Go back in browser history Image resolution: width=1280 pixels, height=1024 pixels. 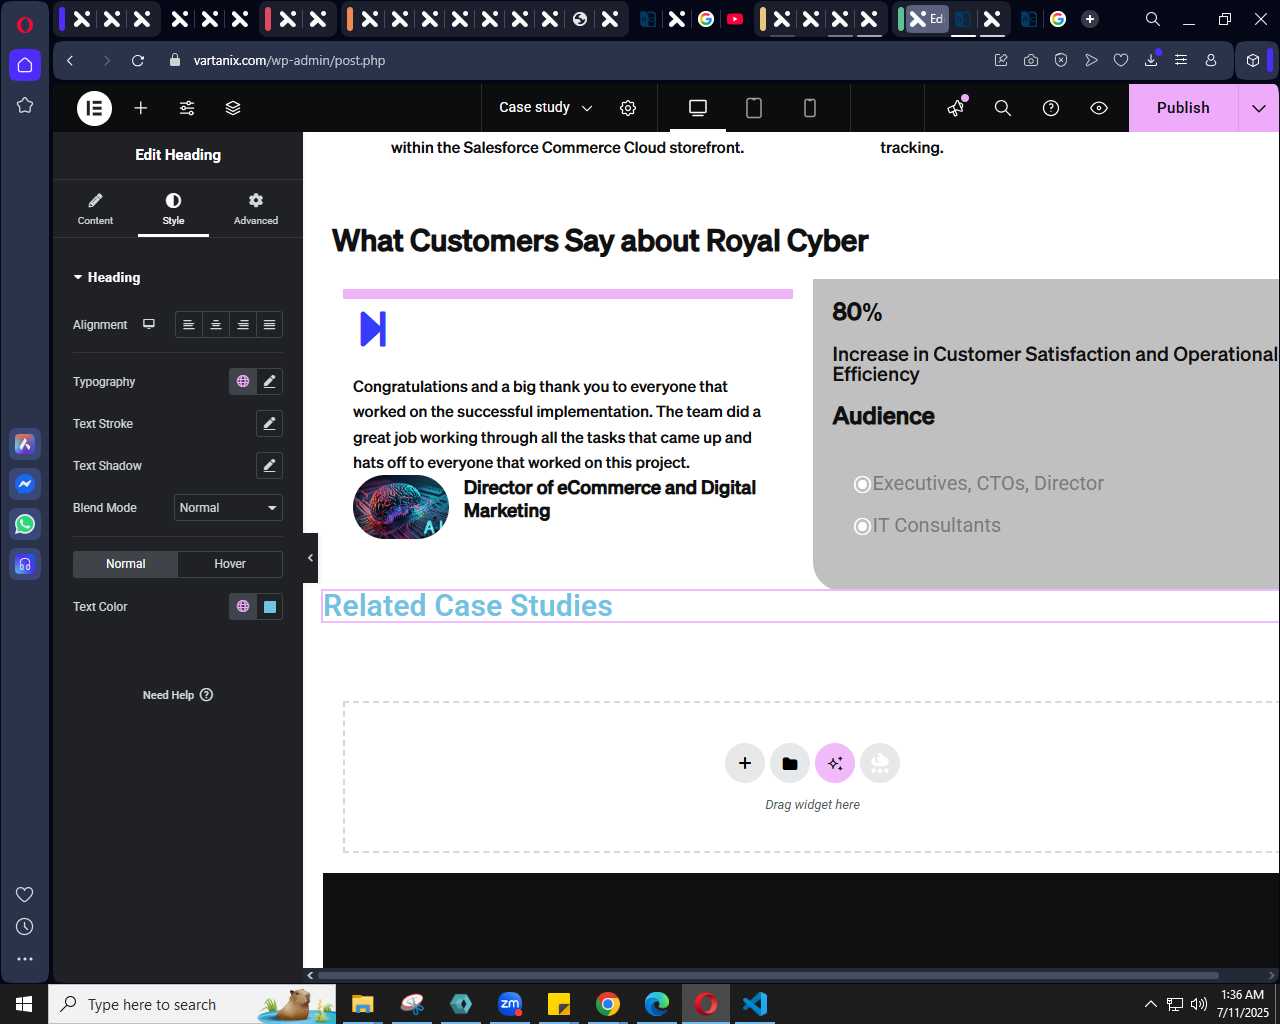click(x=70, y=60)
